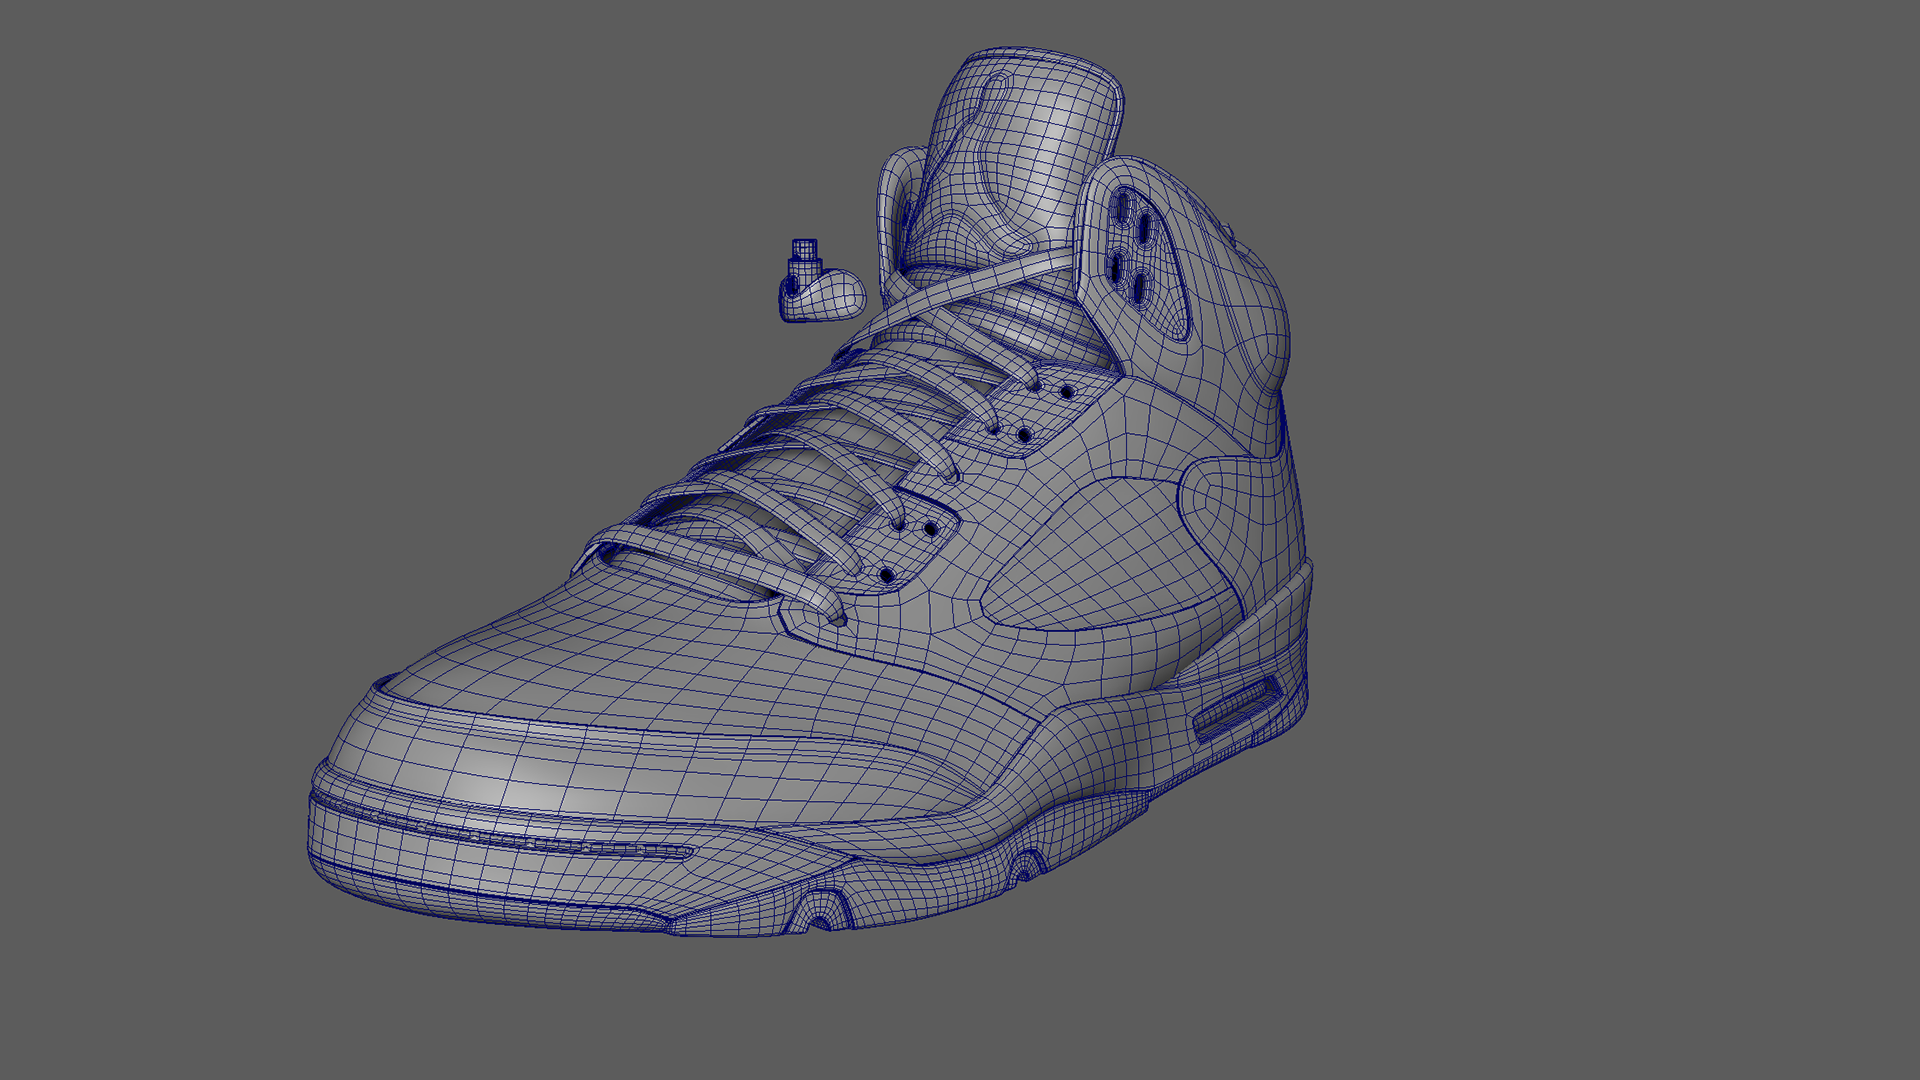
Task: Select the floating lace lock mesh beside the shoe
Action: 821,283
